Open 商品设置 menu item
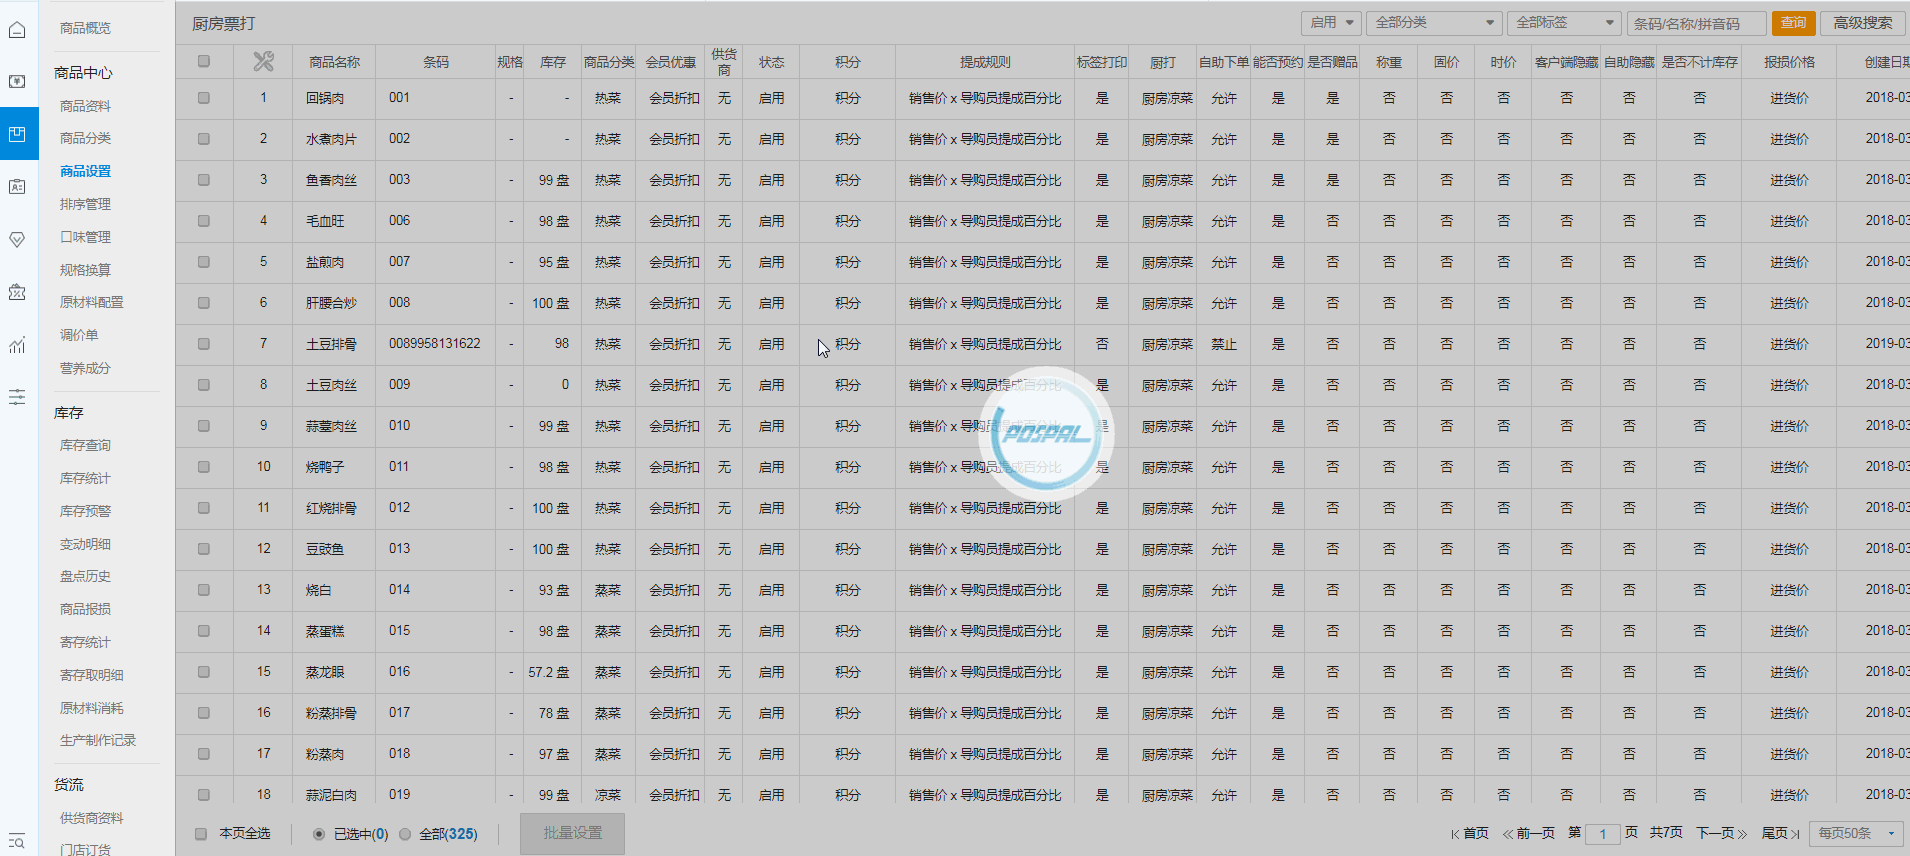Viewport: 1910px width, 856px height. tap(85, 171)
